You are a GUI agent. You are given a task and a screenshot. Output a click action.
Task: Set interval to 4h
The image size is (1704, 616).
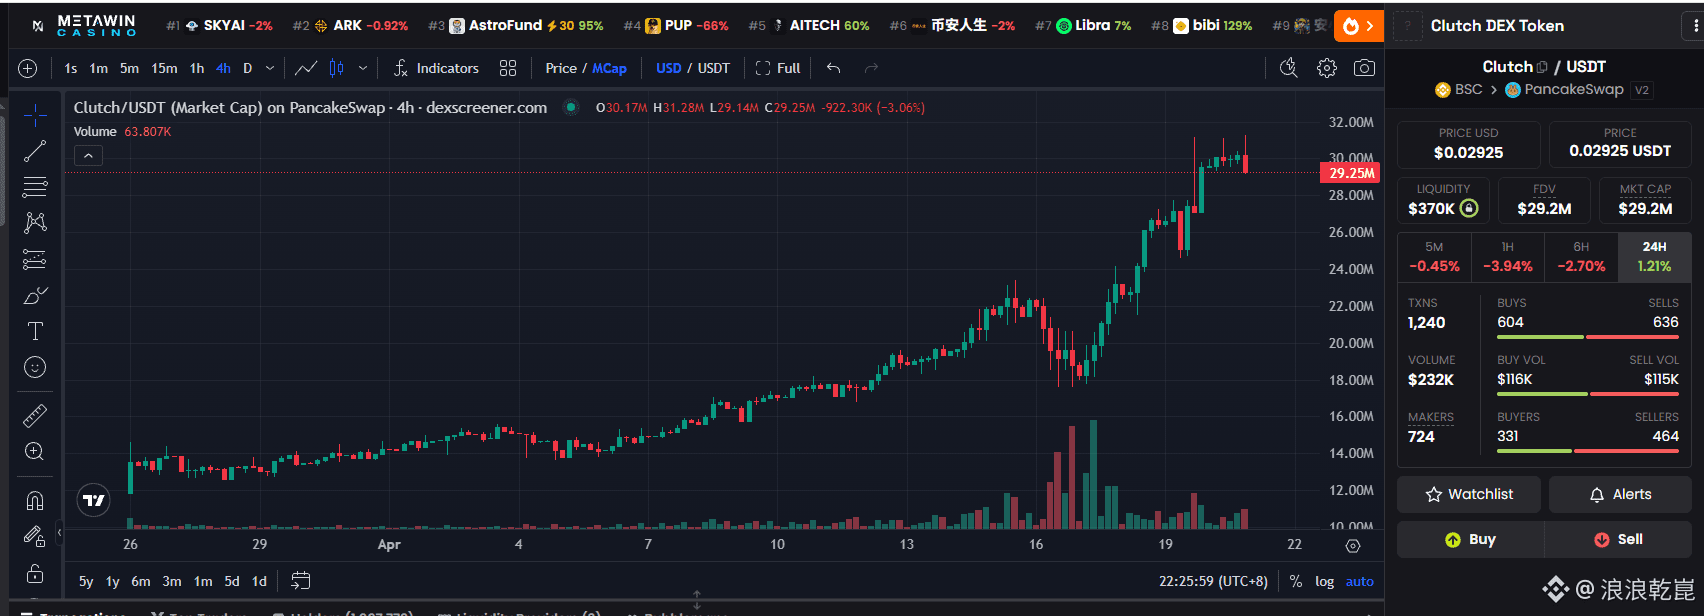click(223, 68)
